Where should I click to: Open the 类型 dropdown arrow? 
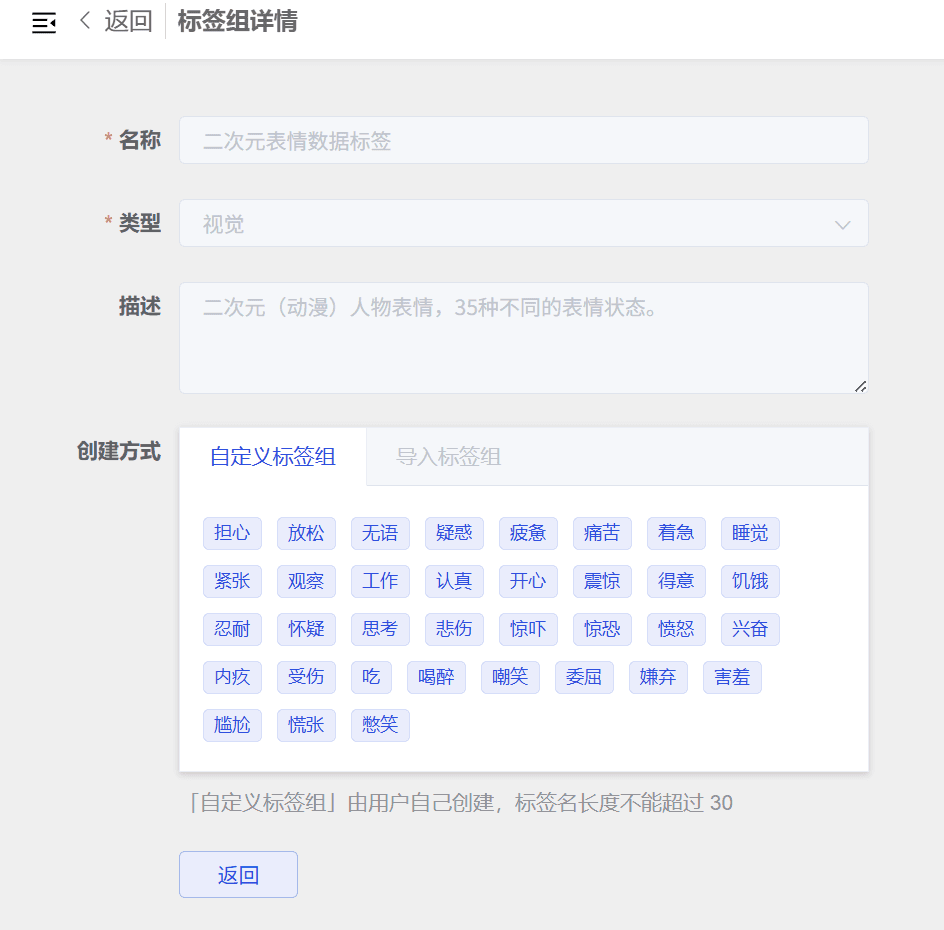[842, 224]
